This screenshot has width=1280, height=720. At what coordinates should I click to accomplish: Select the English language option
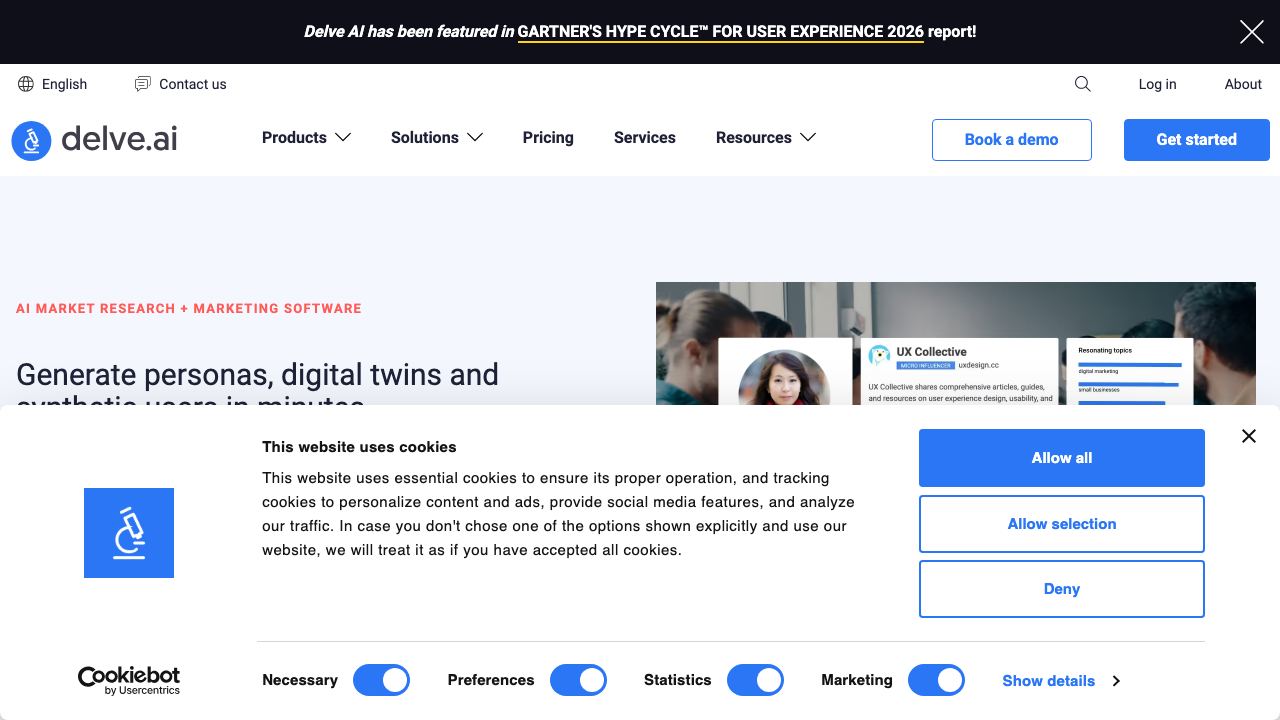coord(65,84)
